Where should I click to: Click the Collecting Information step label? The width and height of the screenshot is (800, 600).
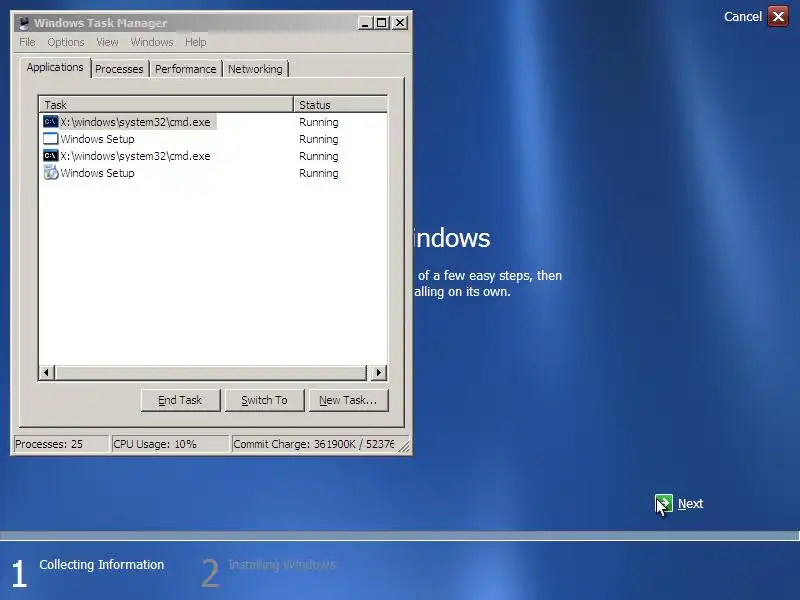click(x=102, y=565)
